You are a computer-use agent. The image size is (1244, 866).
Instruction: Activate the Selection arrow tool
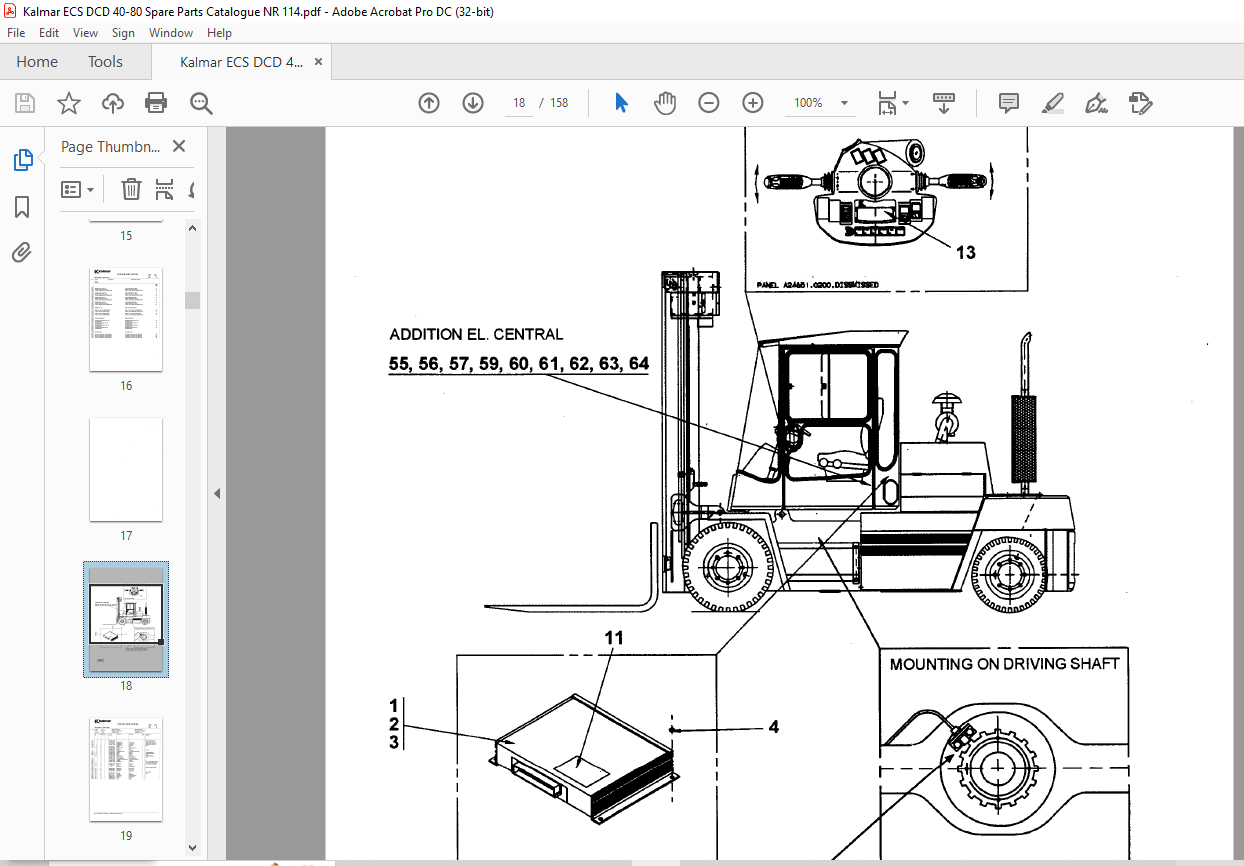[x=621, y=103]
